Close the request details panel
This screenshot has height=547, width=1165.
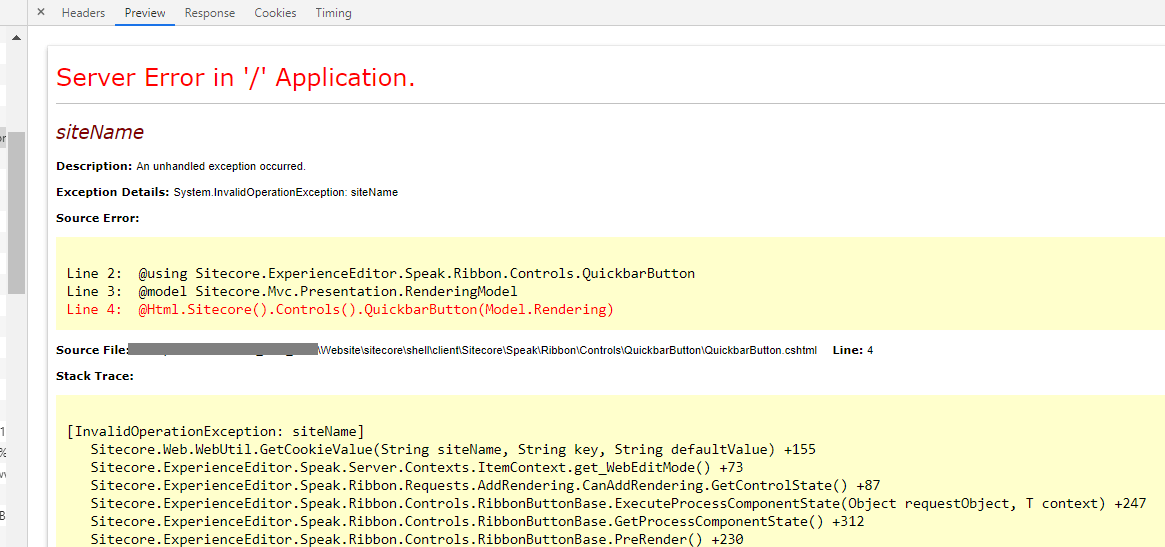coord(41,12)
